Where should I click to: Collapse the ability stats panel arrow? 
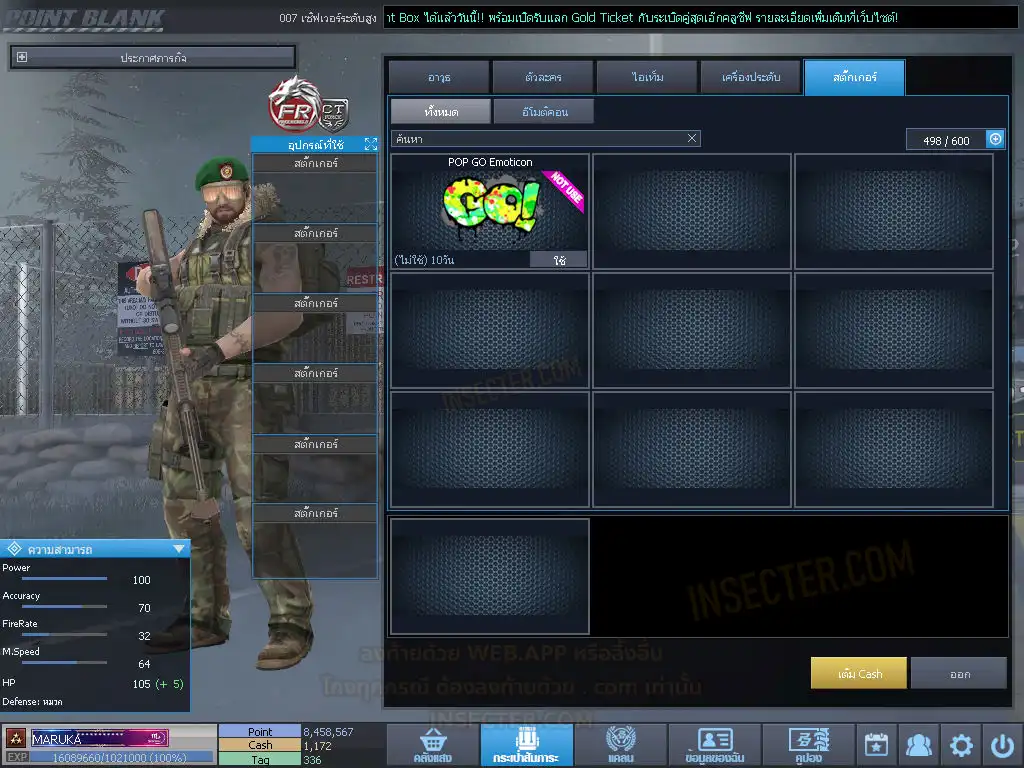pyautogui.click(x=179, y=548)
